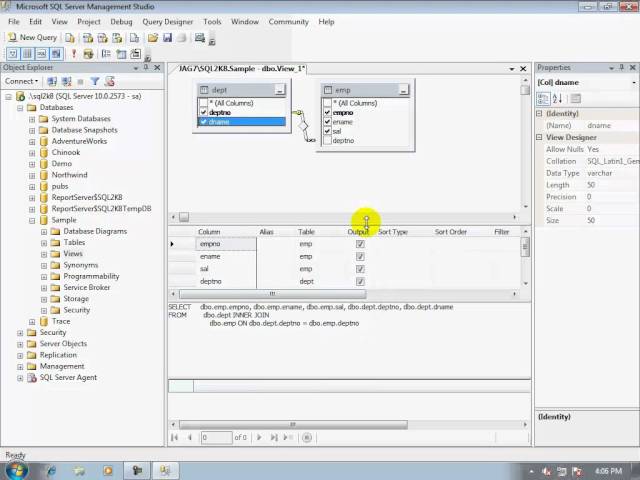Image resolution: width=640 pixels, height=480 pixels.
Task: Uncheck deptno in the dept table
Action: pyautogui.click(x=203, y=112)
